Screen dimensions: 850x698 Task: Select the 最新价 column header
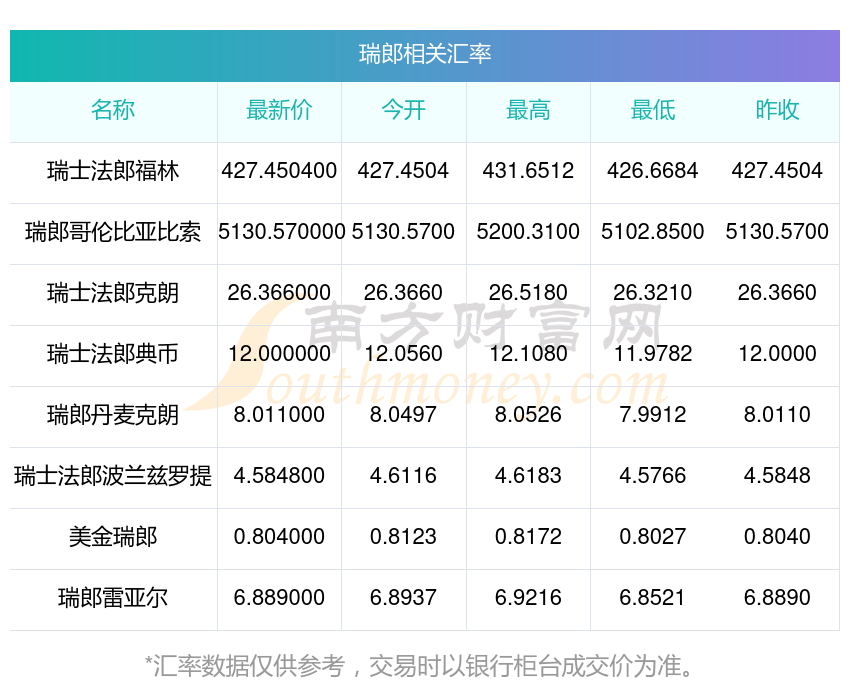(x=279, y=110)
